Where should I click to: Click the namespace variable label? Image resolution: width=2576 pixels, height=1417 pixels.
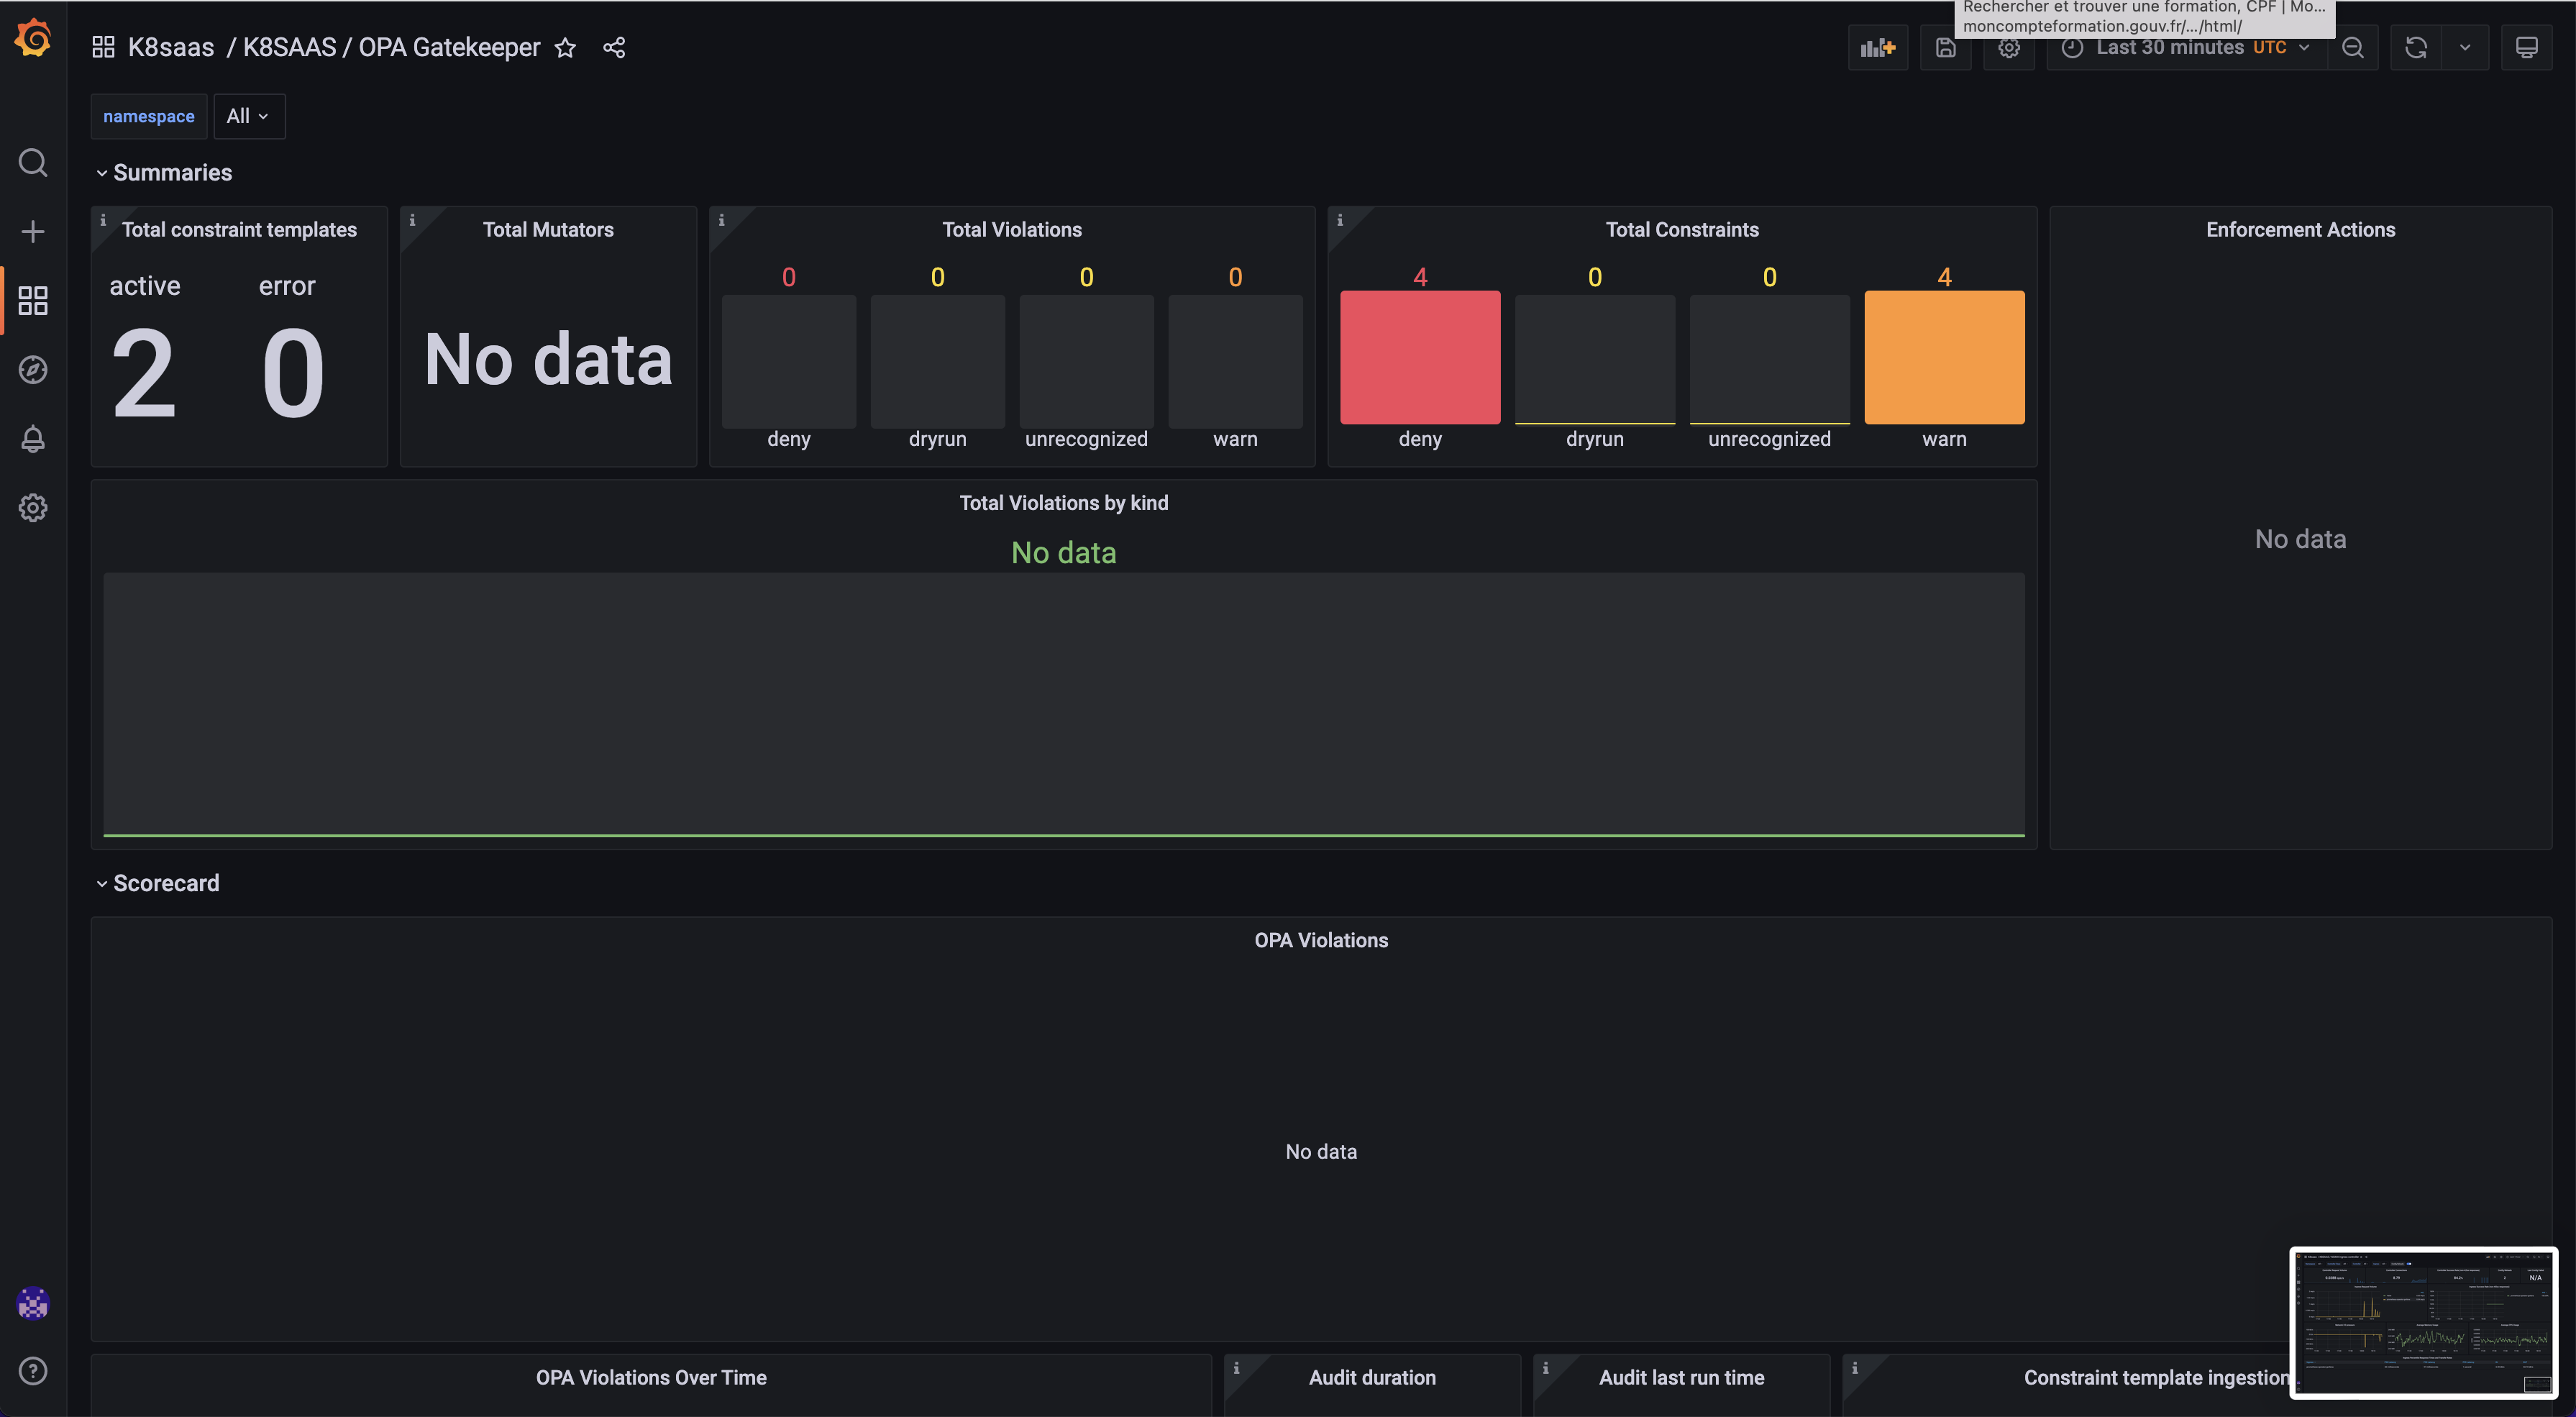point(149,116)
